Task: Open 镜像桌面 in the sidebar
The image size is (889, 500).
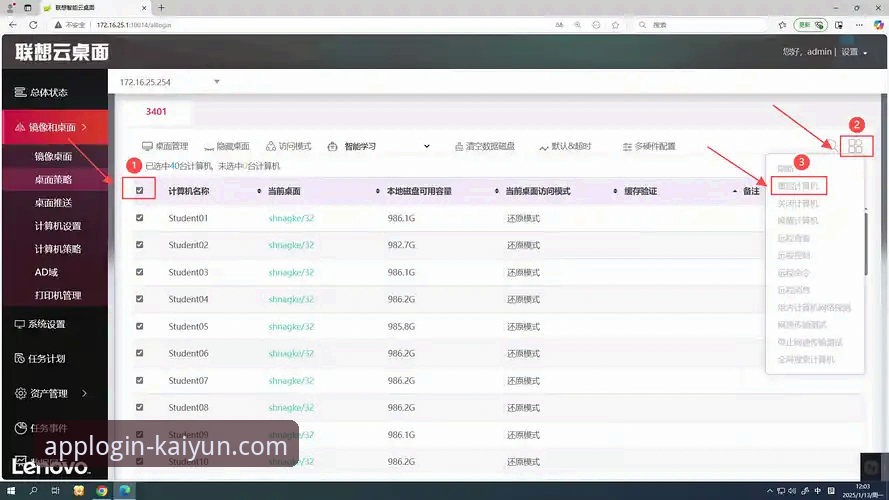Action: [53, 156]
